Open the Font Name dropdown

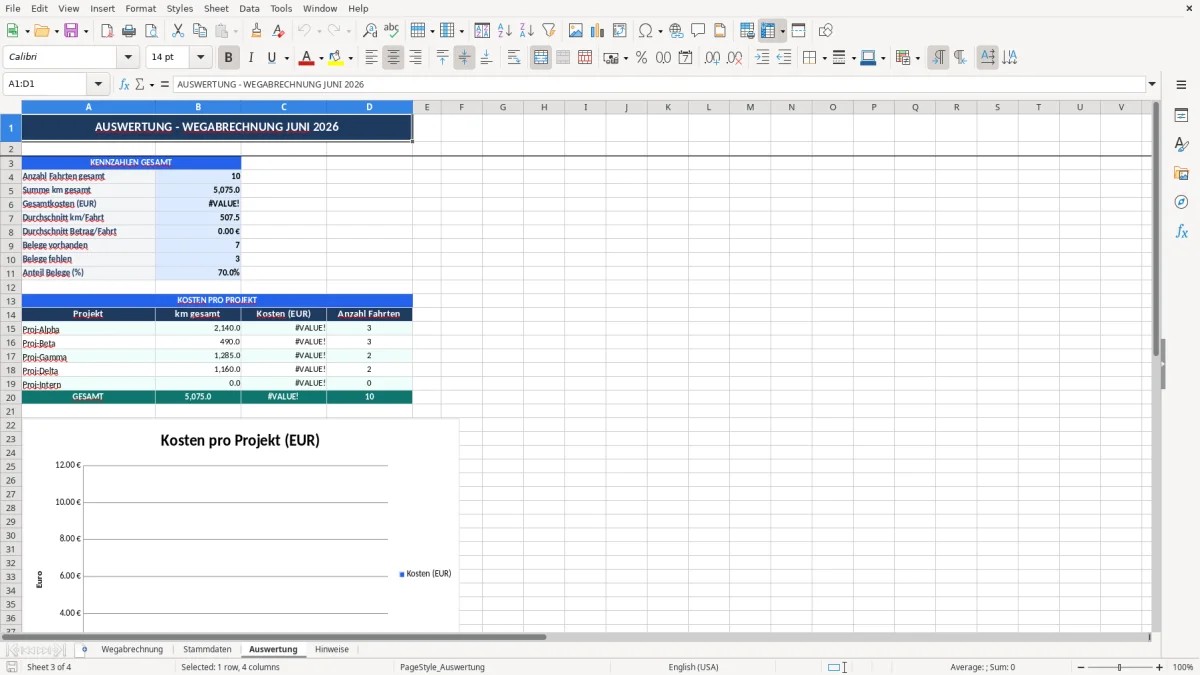pos(128,58)
